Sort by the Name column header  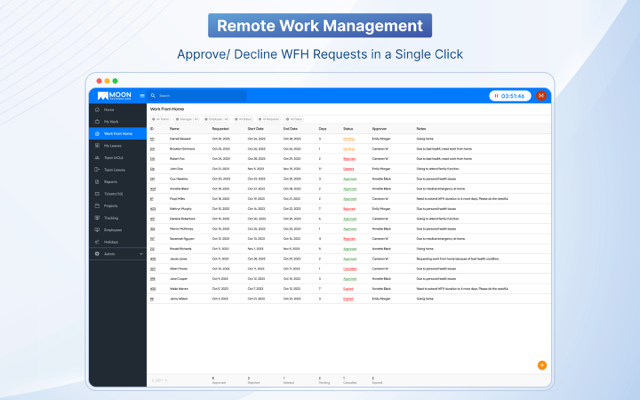(x=175, y=129)
